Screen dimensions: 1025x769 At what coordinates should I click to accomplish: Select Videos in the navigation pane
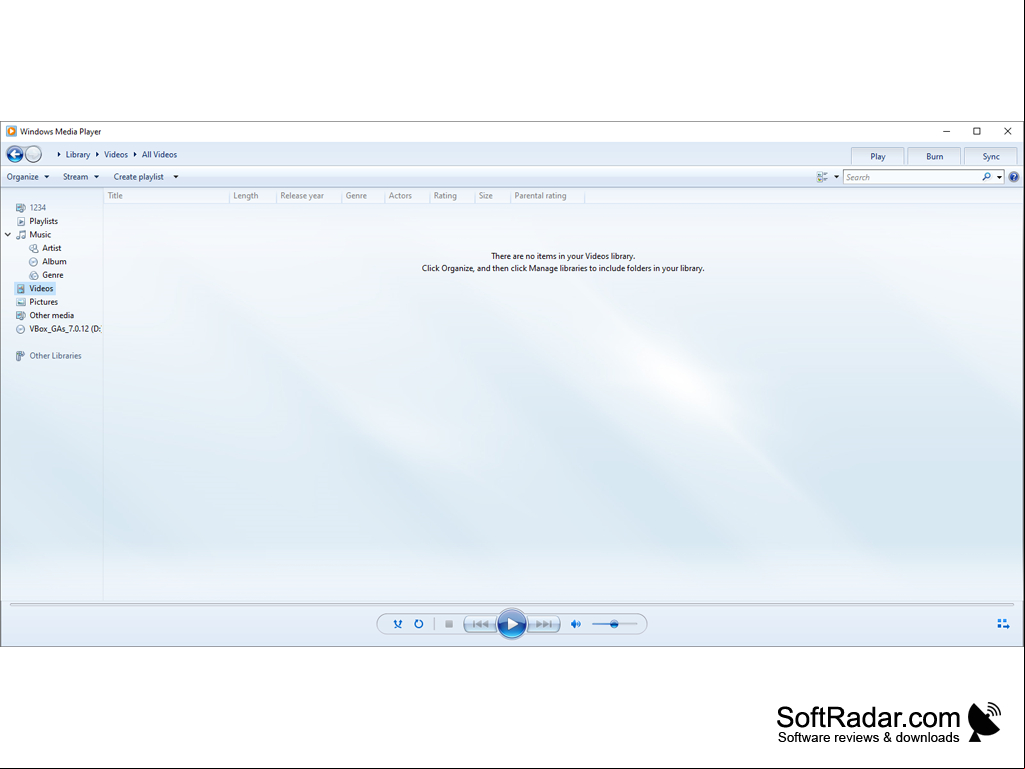[x=35, y=288]
